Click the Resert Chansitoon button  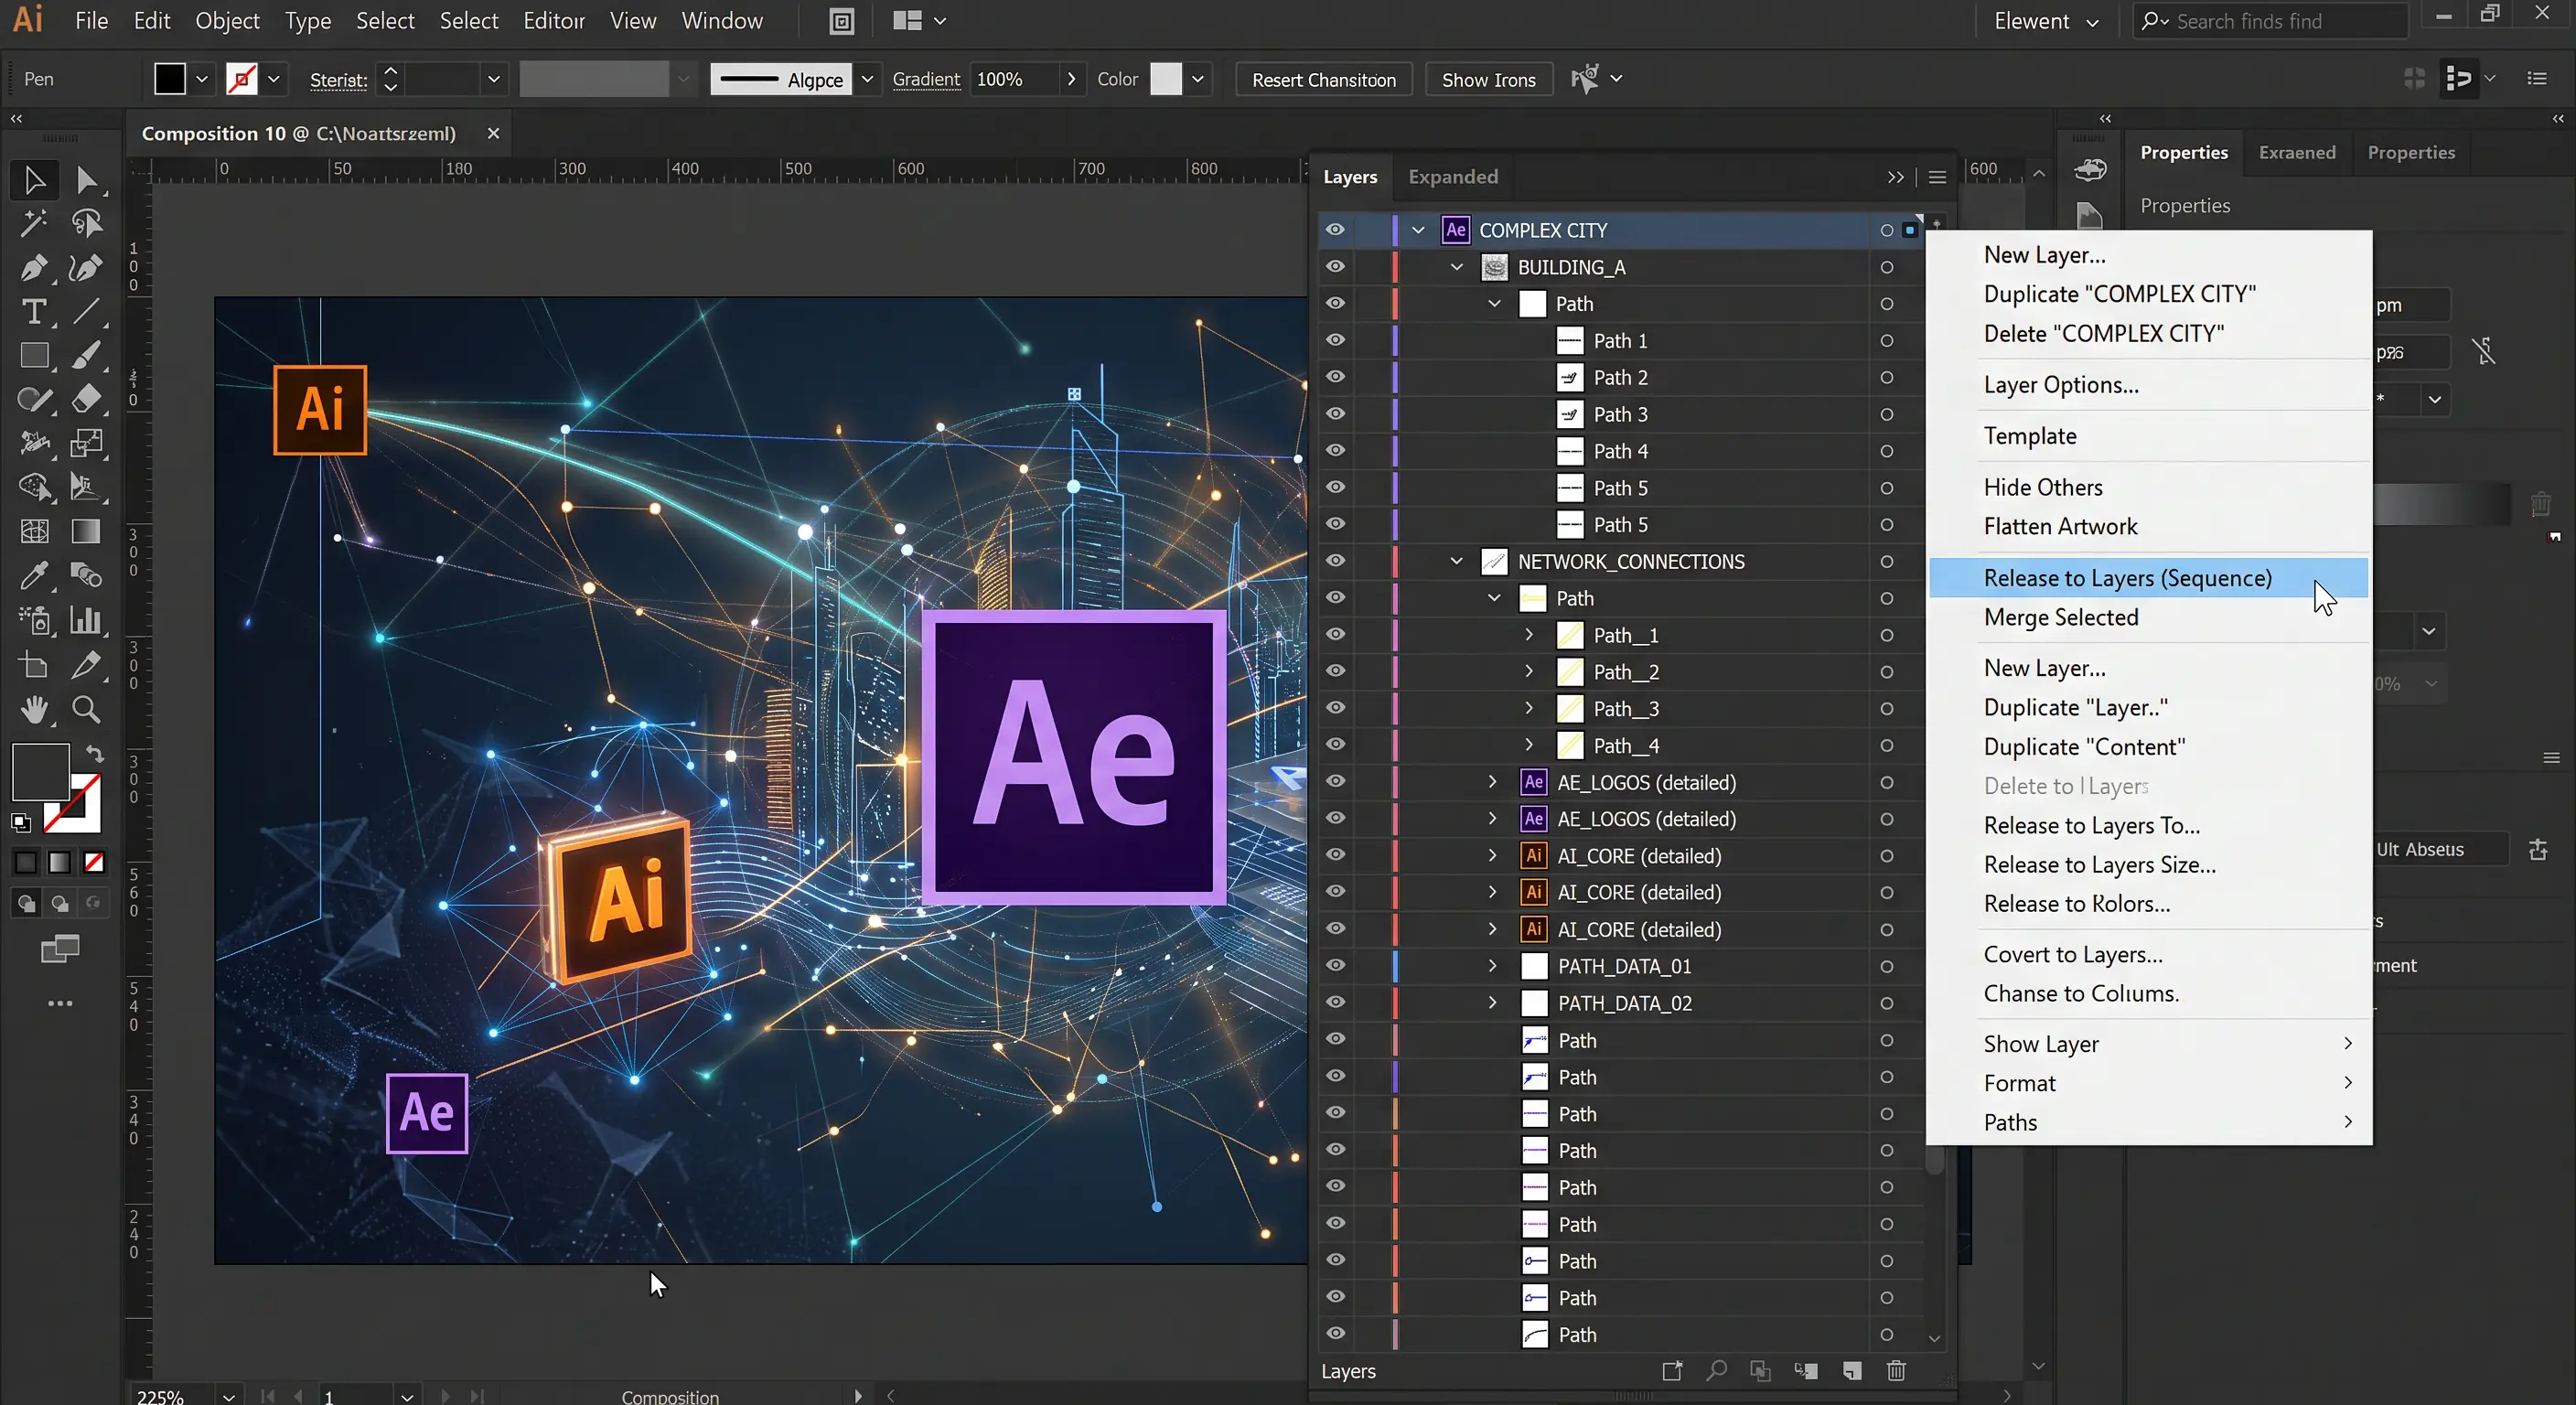point(1324,80)
